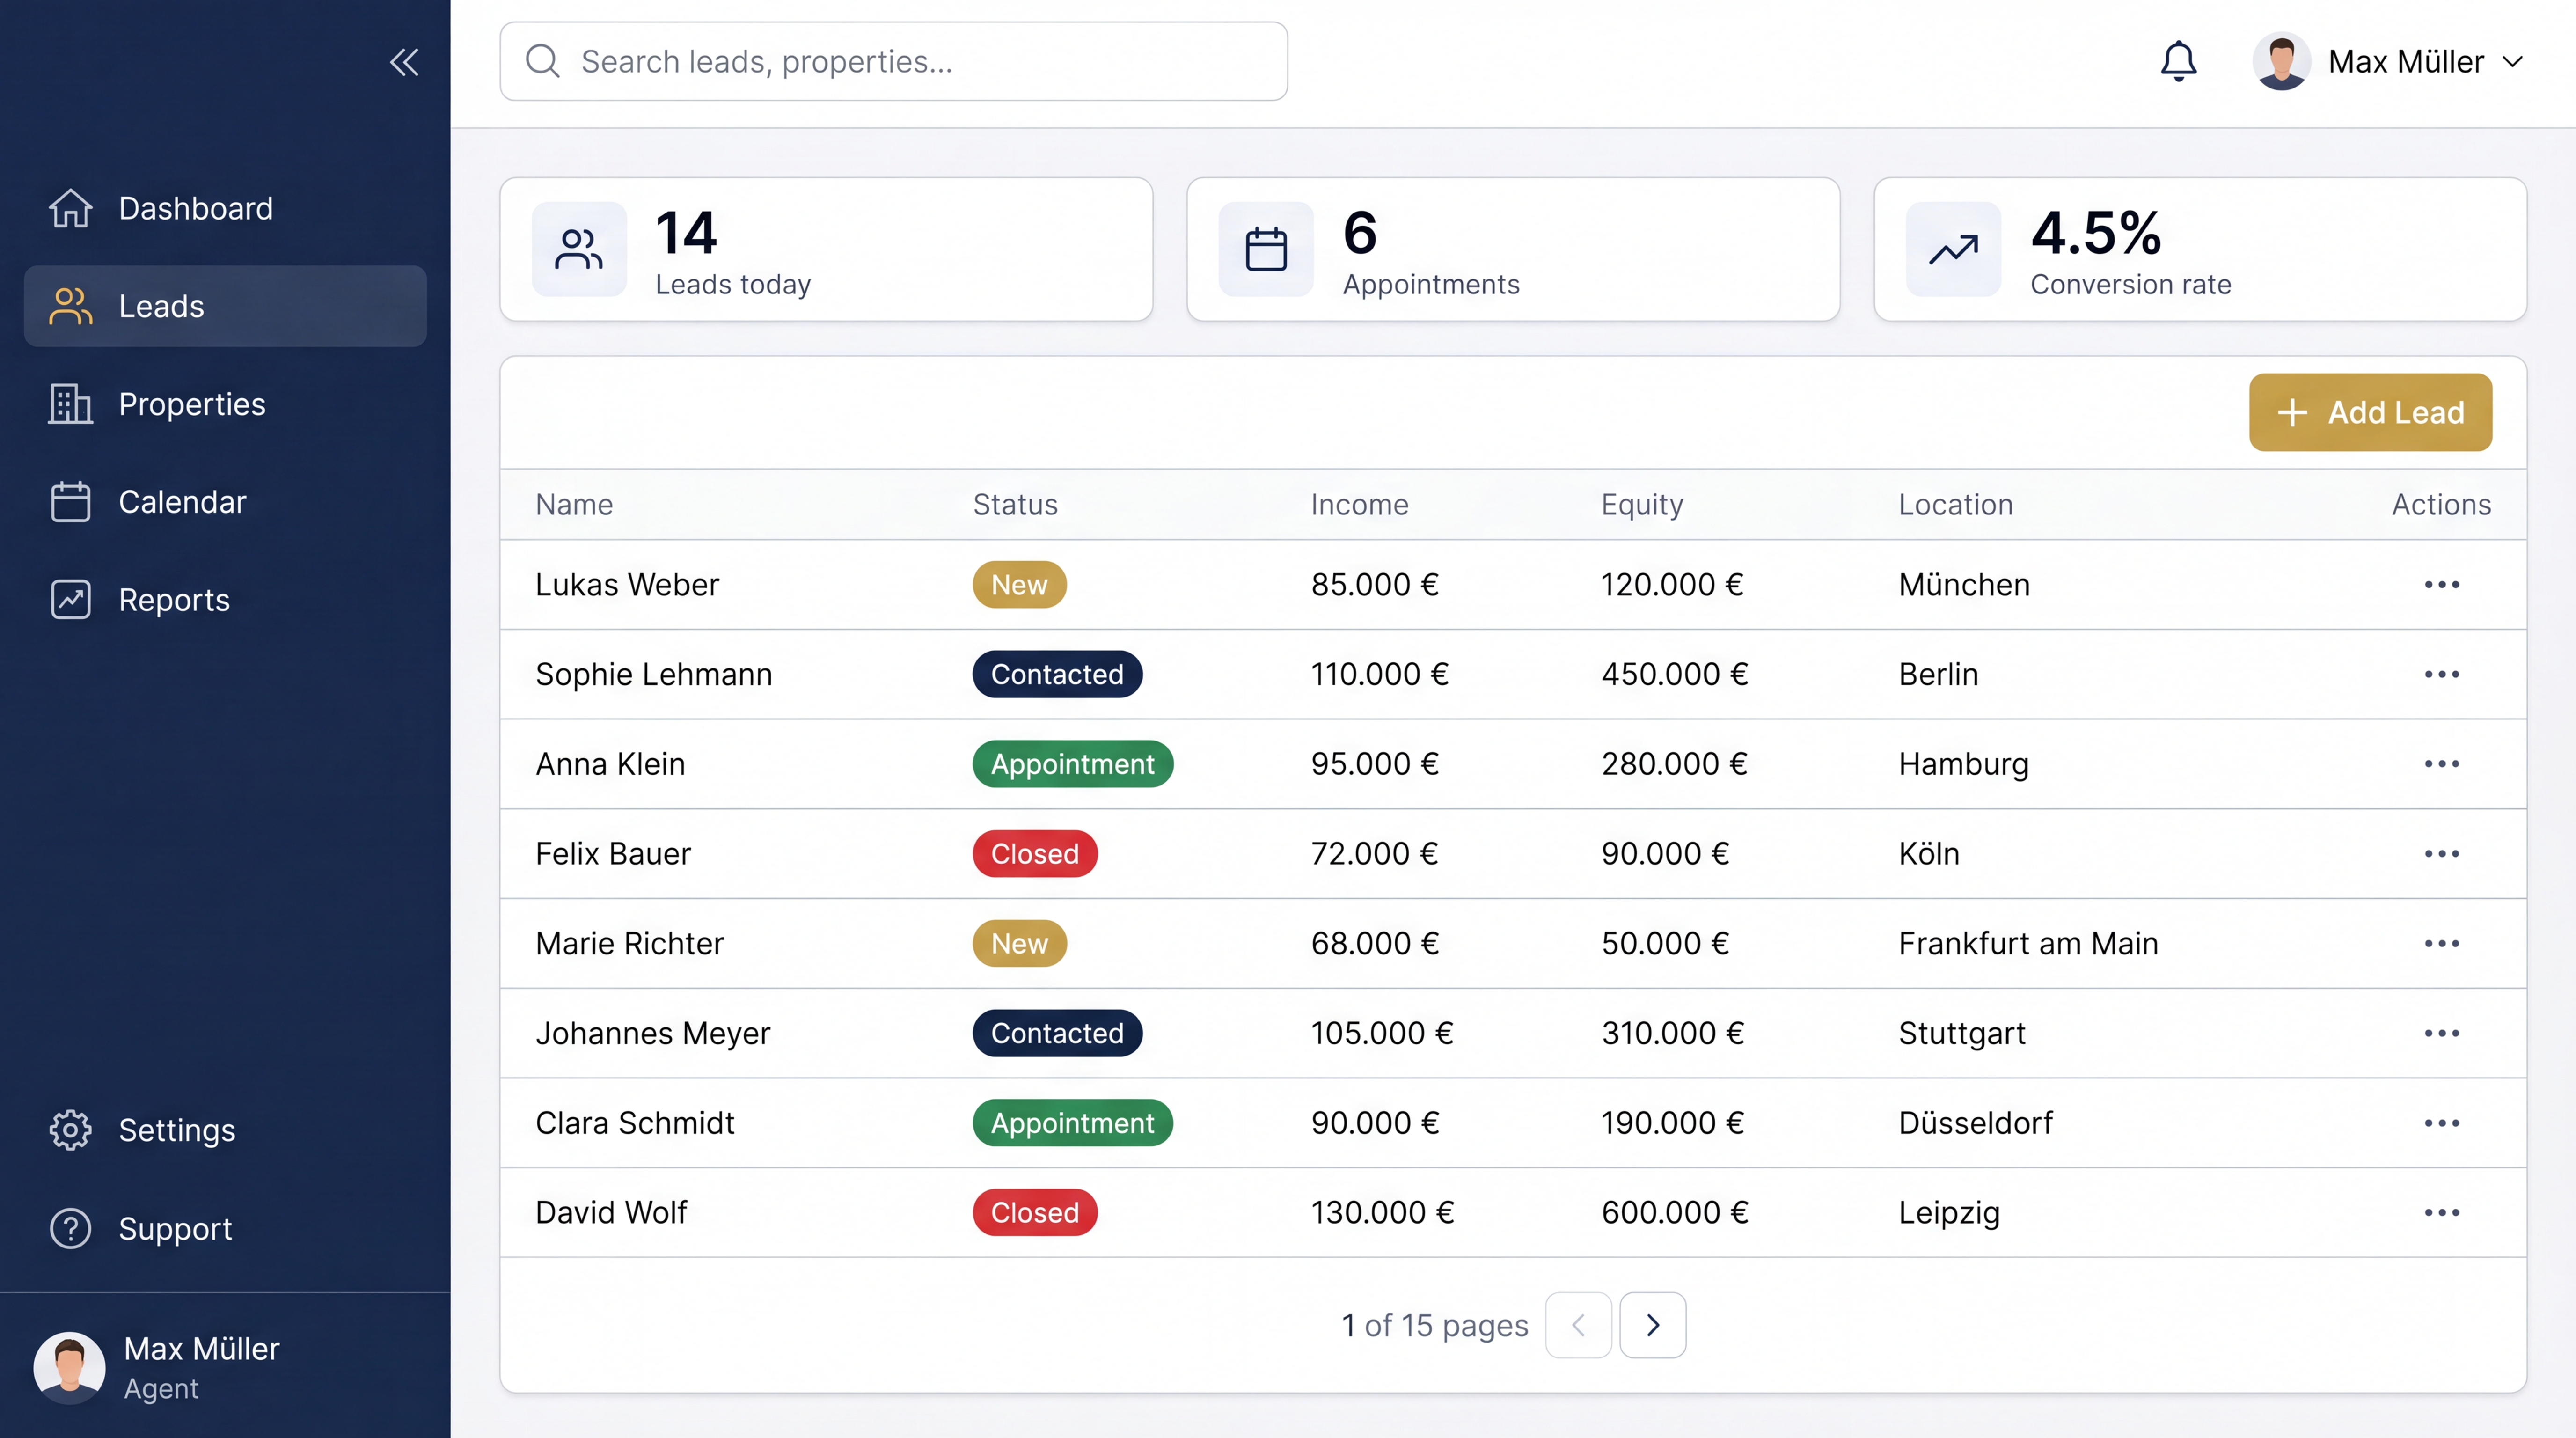Click the Closed badge for David Wolf
The width and height of the screenshot is (2576, 1438).
(1035, 1213)
